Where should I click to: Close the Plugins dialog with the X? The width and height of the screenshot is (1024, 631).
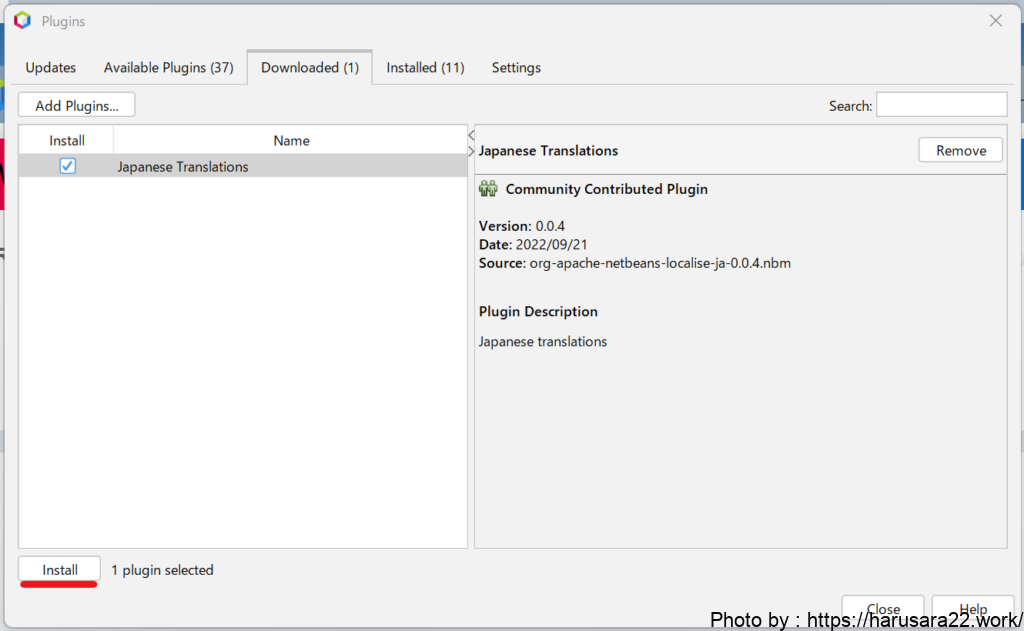(x=995, y=20)
